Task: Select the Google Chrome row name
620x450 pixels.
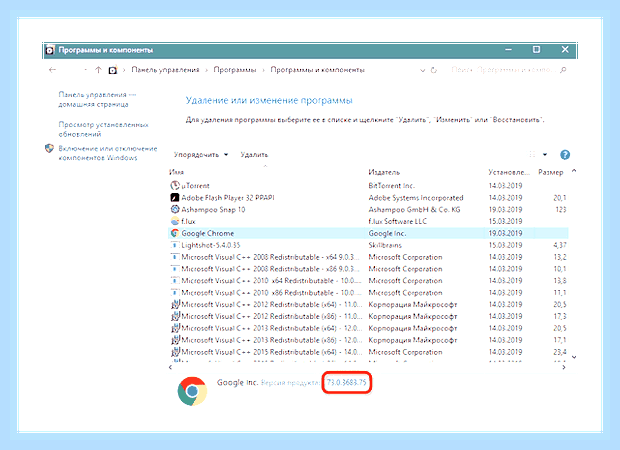Action: coord(208,233)
